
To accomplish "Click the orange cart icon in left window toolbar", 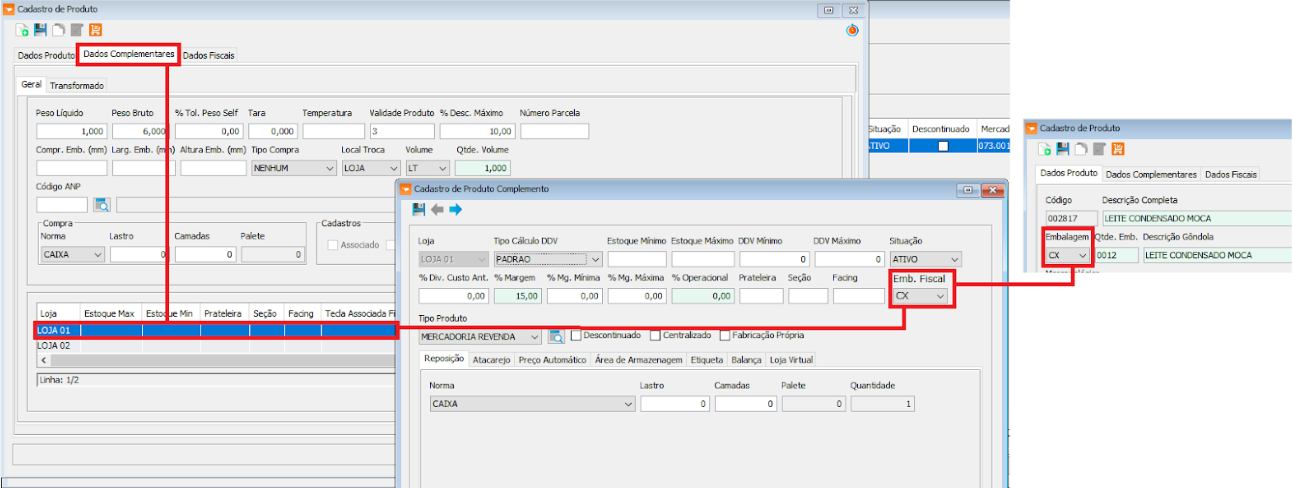I will coord(95,30).
